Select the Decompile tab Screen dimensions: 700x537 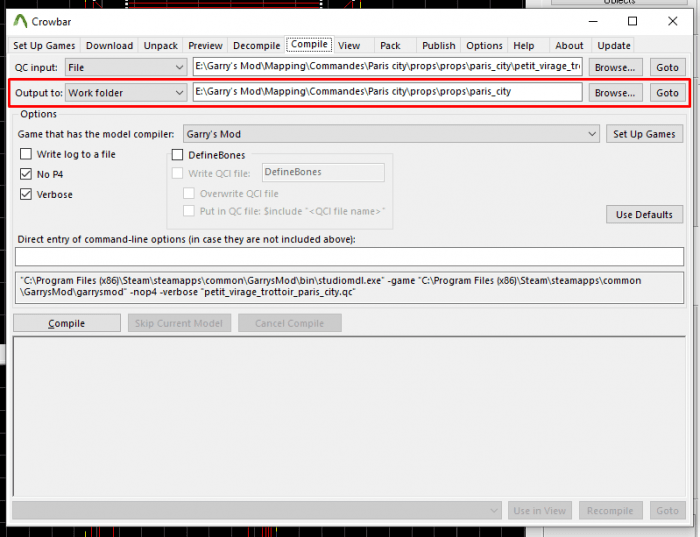[x=257, y=46]
